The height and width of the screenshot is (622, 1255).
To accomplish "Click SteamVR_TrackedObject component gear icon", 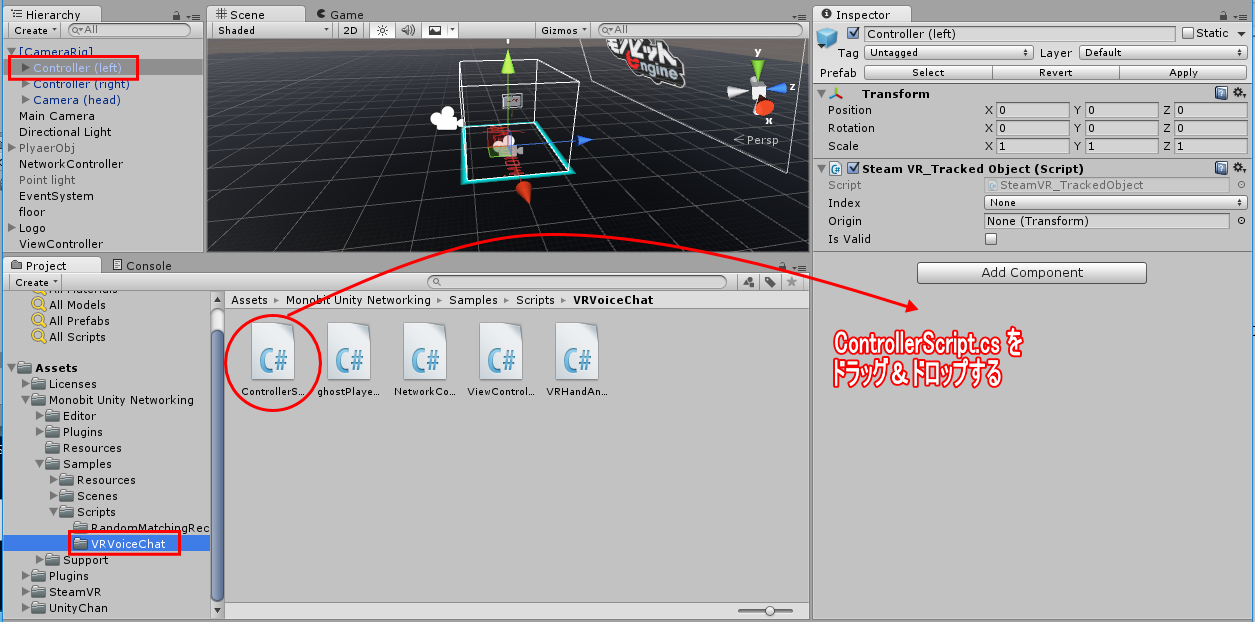I will point(1239,168).
